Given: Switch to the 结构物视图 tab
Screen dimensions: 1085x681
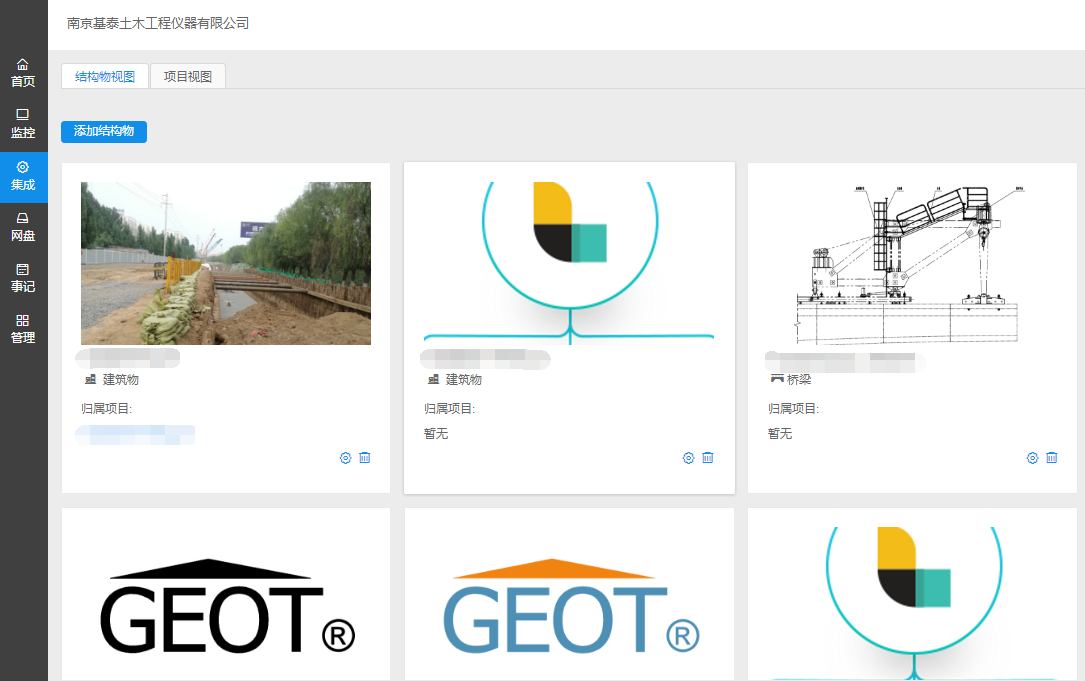Looking at the screenshot, I should (105, 76).
